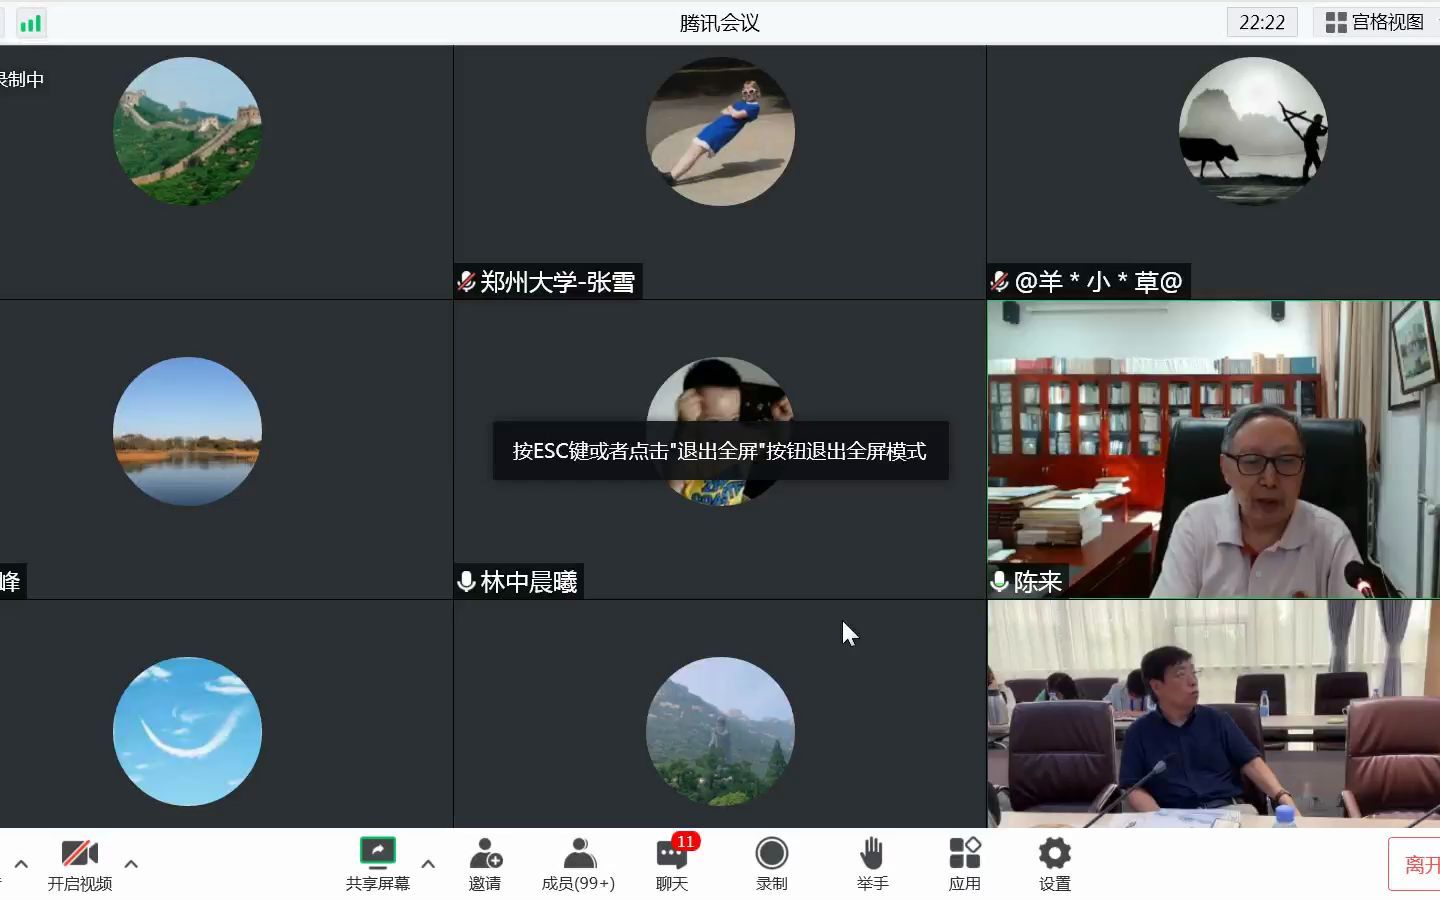Switch layout via 宫格视图 button

1375,22
